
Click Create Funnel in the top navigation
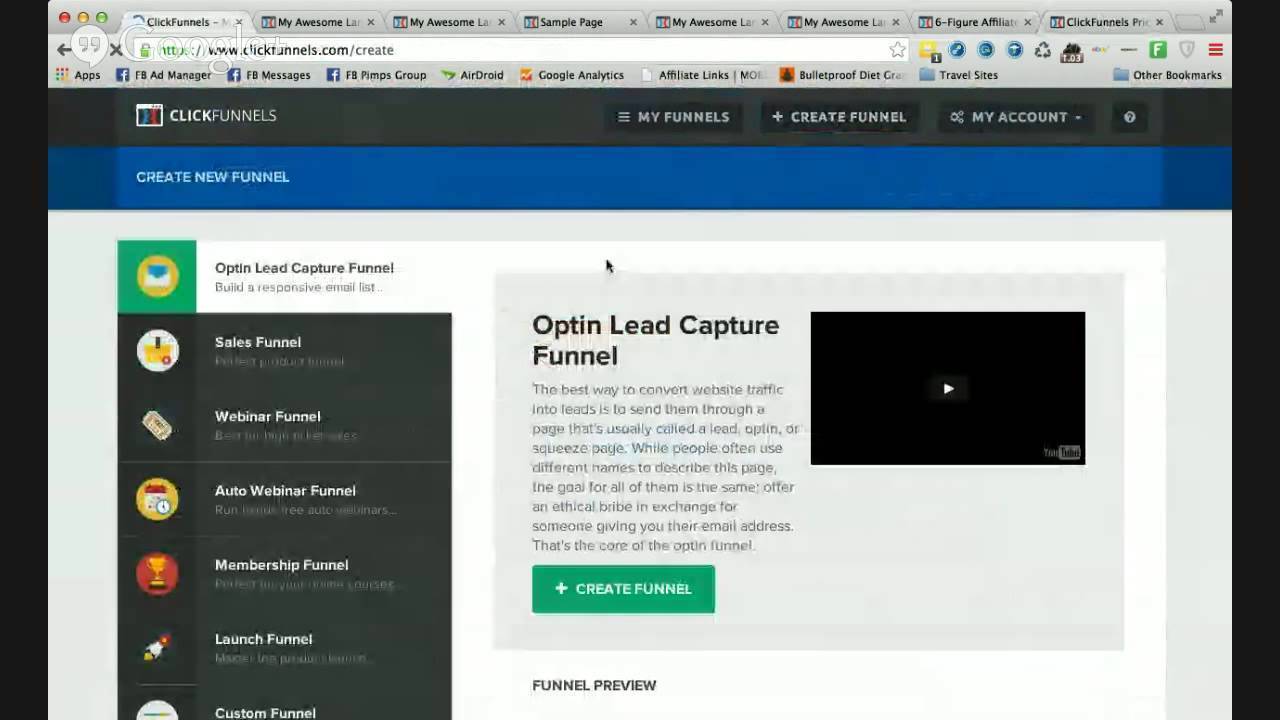click(839, 117)
